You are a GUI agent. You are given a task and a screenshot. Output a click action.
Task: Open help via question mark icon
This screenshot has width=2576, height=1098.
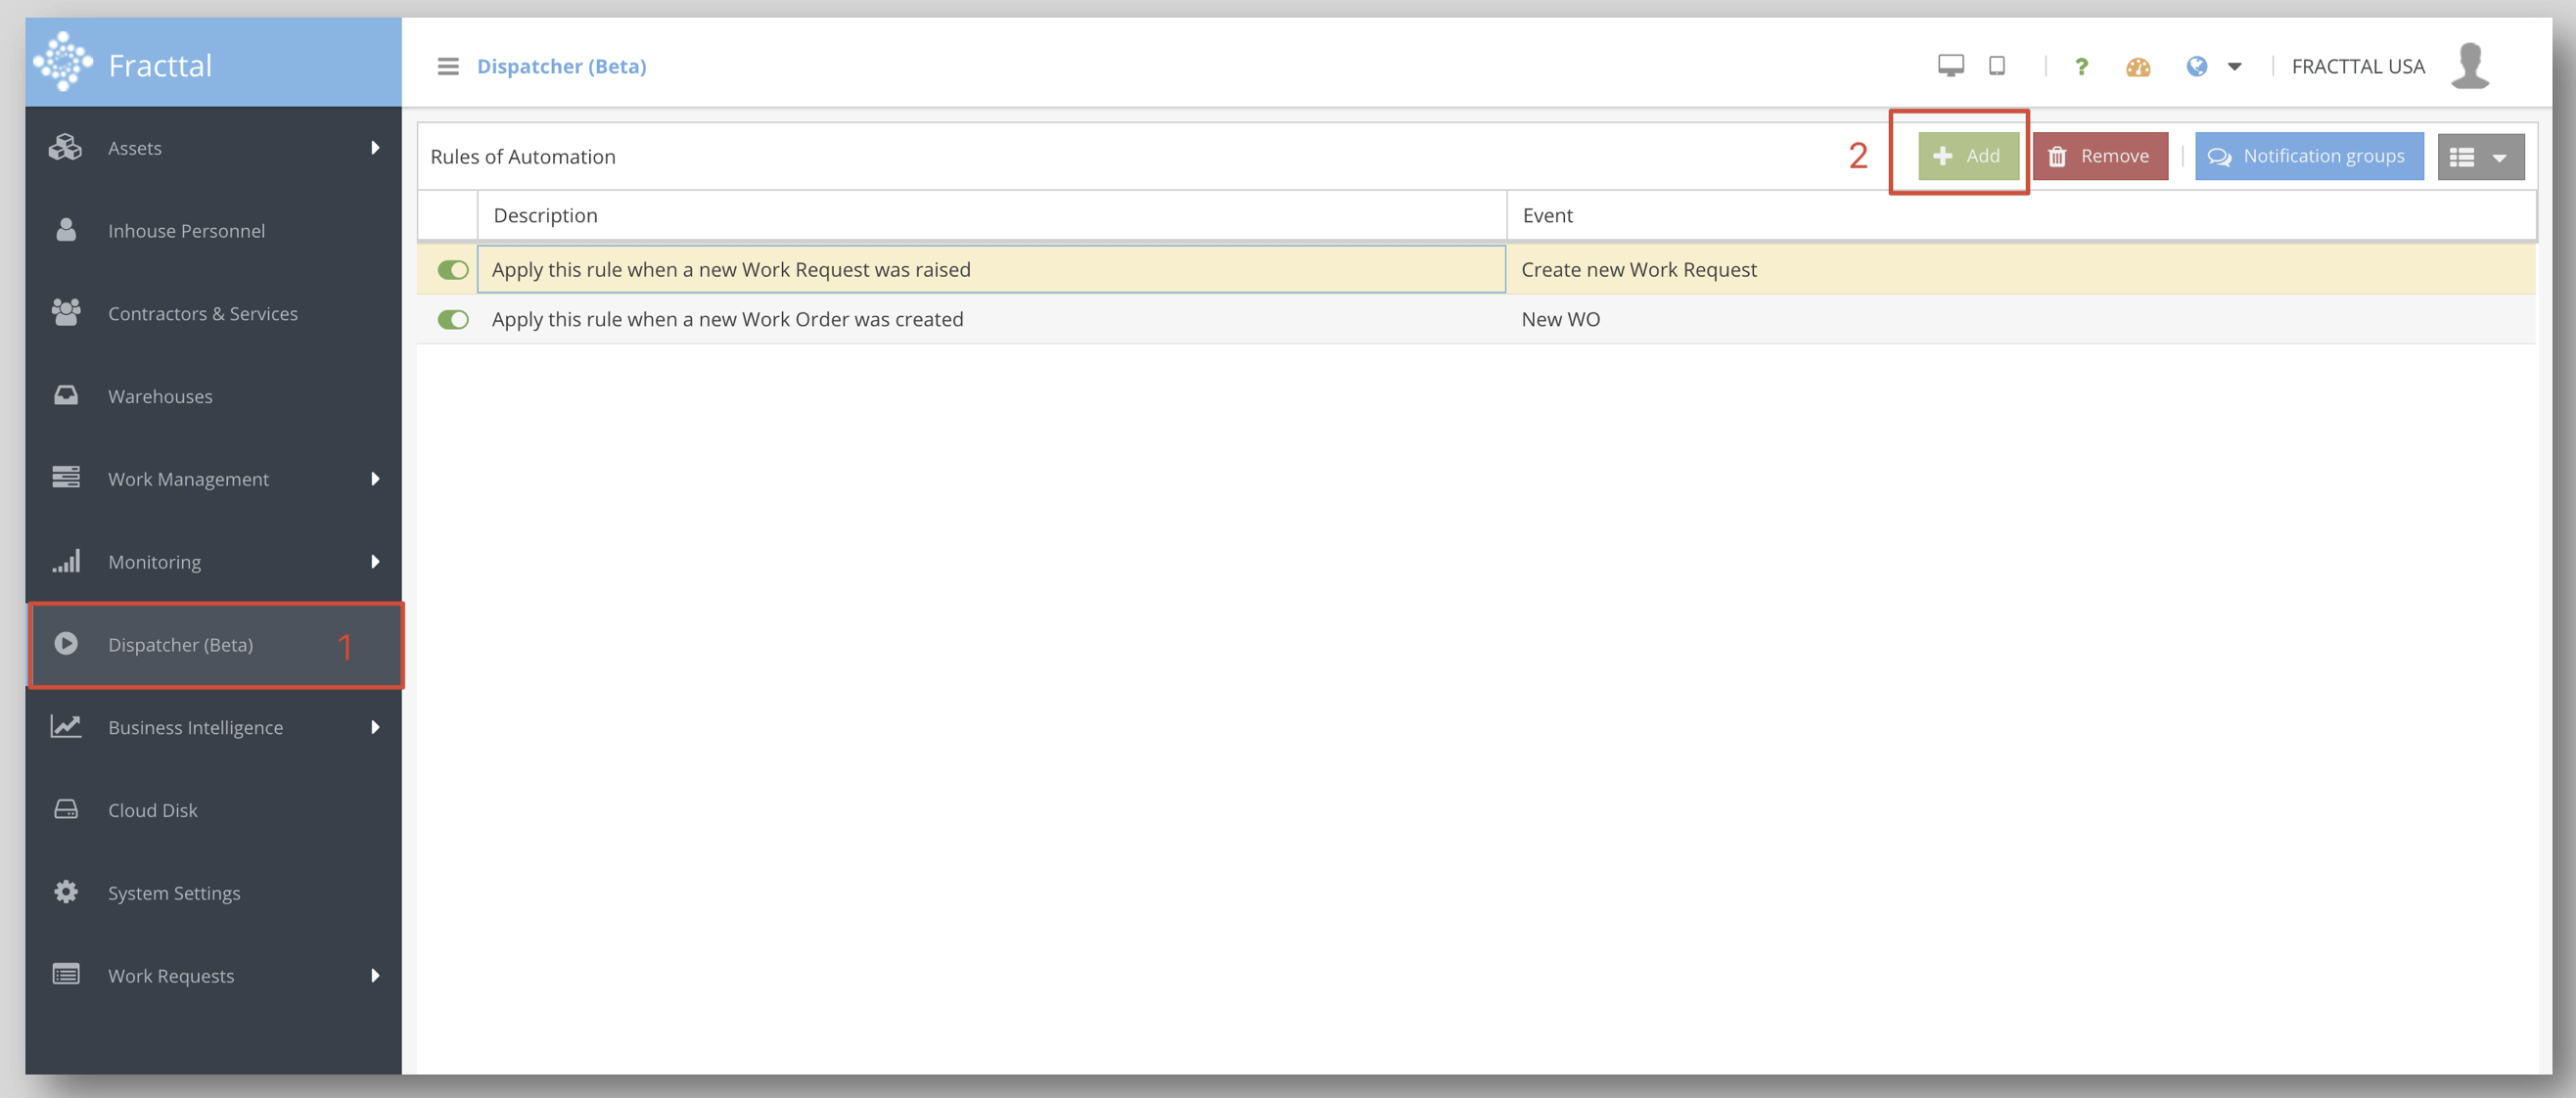[x=2081, y=67]
